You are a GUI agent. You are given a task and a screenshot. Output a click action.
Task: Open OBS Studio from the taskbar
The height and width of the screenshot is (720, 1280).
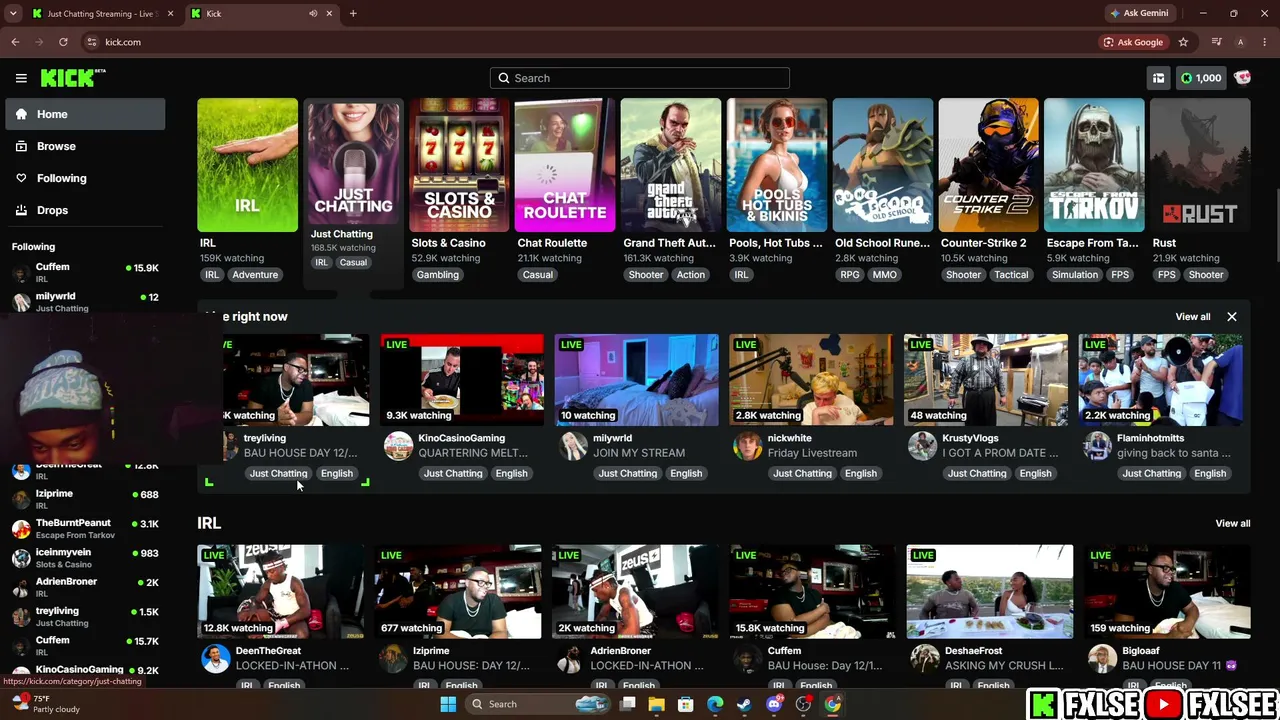(803, 704)
